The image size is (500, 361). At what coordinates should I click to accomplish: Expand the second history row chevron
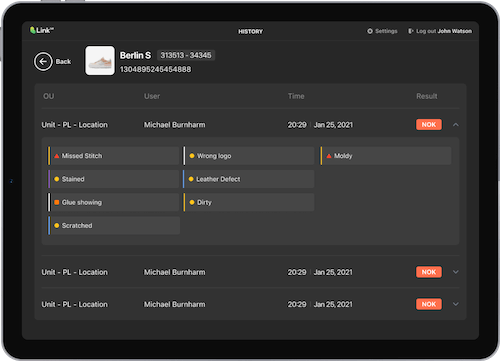pos(456,272)
